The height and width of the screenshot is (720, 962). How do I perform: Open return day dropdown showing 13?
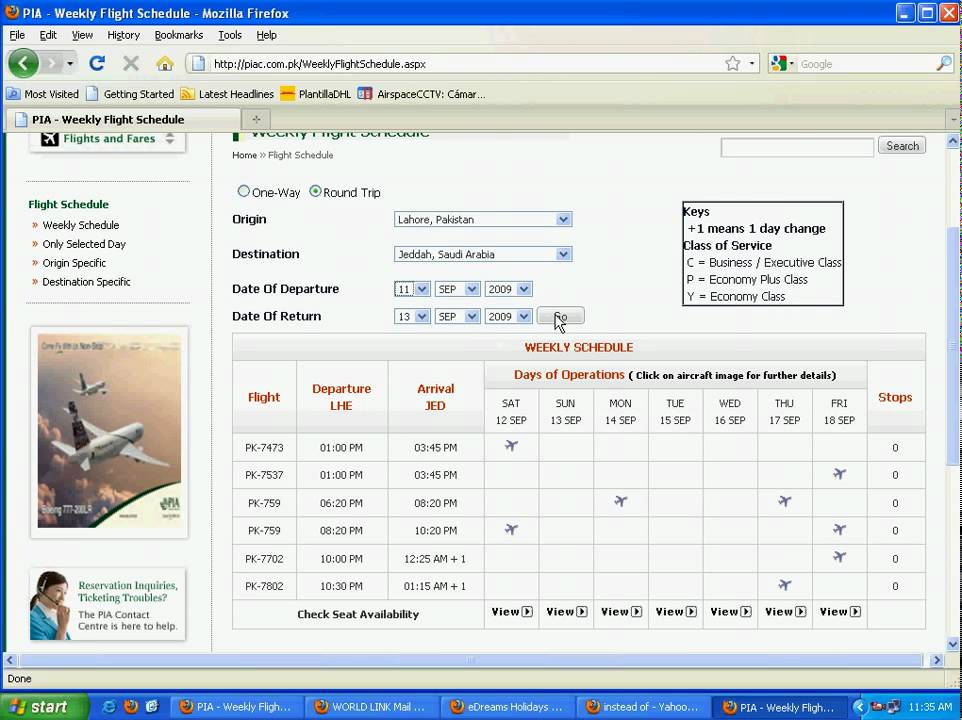pyautogui.click(x=412, y=316)
